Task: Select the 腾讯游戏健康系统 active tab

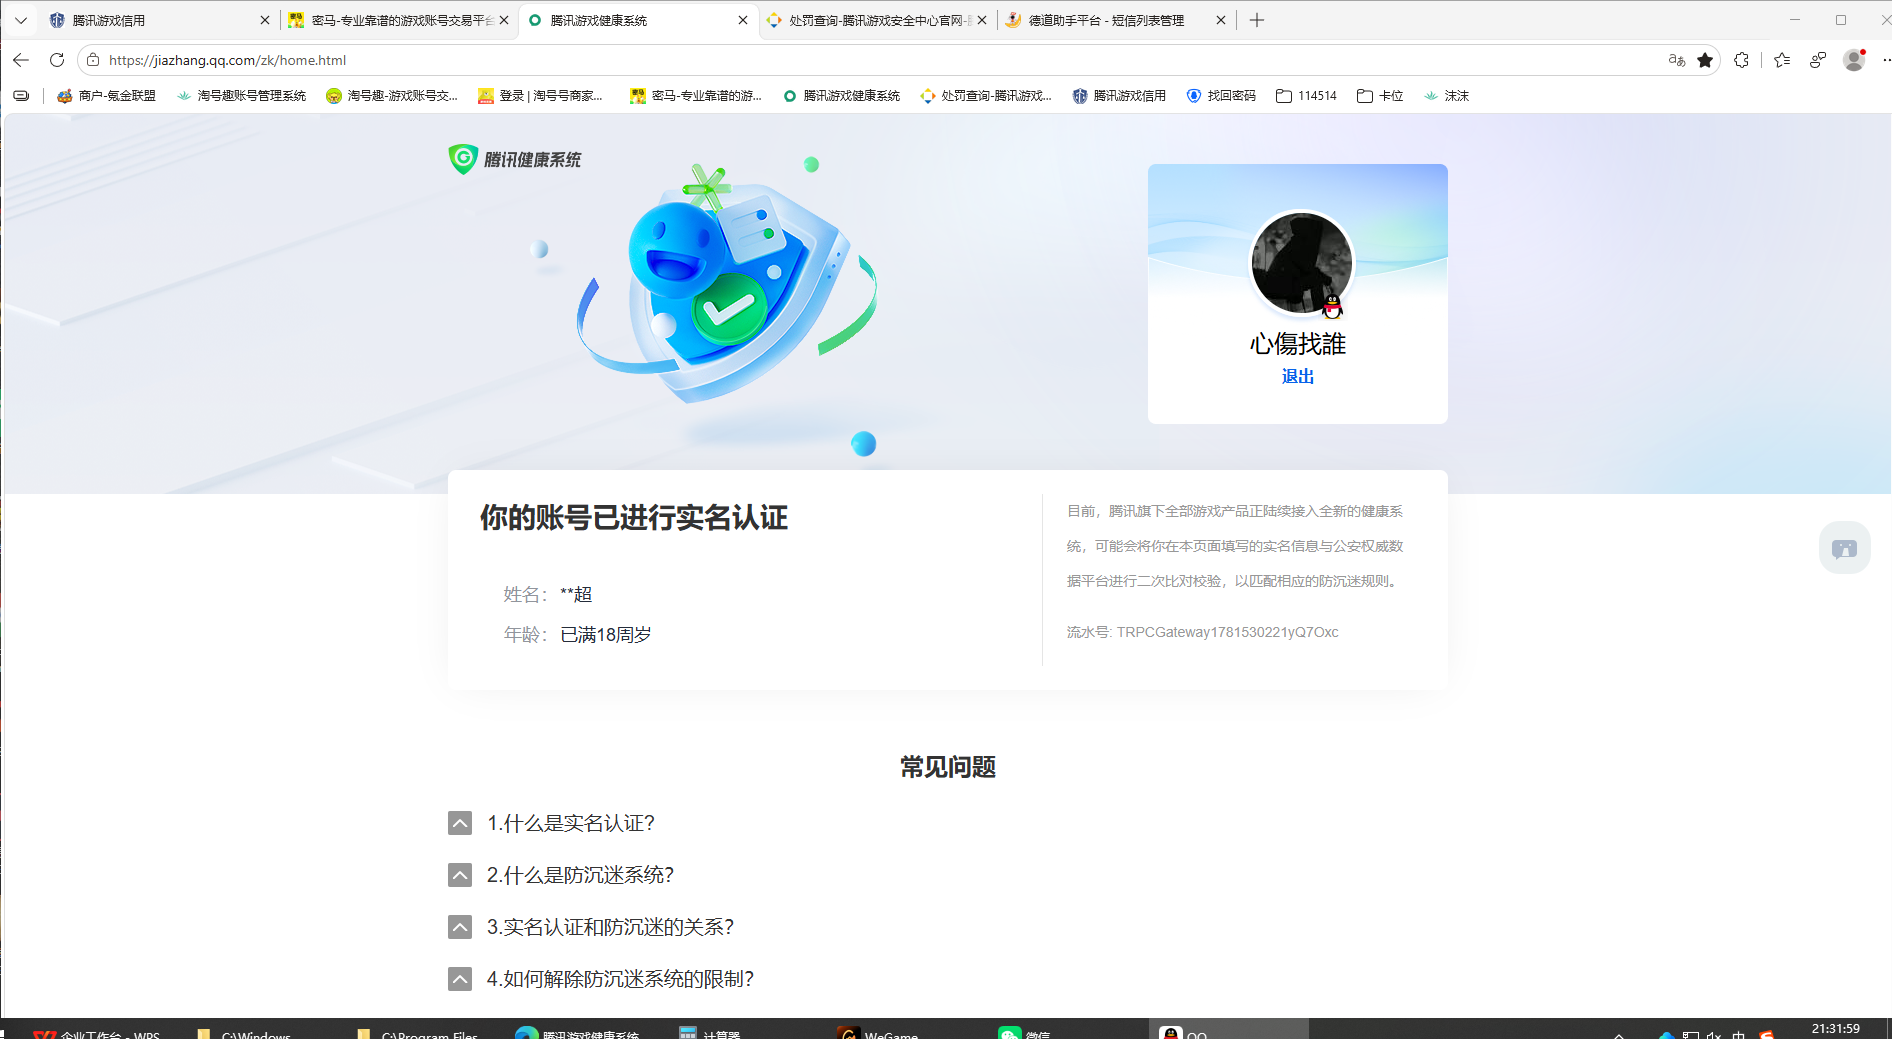Action: [x=637, y=20]
